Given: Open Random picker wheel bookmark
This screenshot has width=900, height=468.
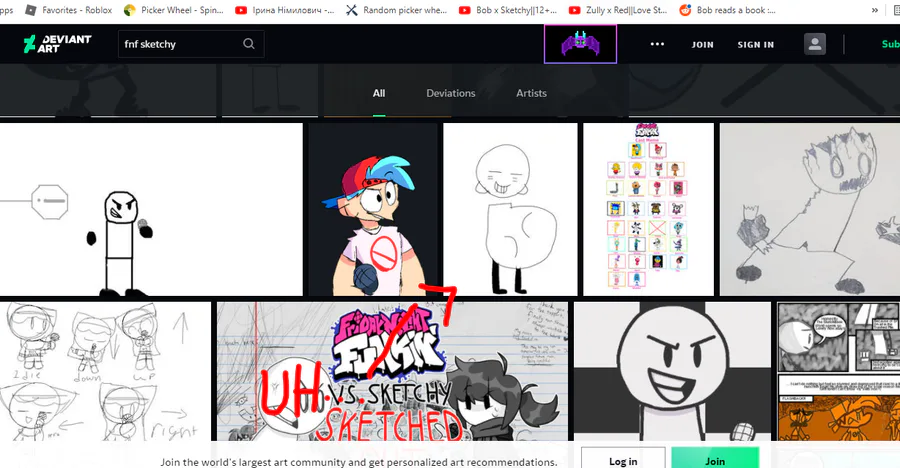Looking at the screenshot, I should [396, 10].
